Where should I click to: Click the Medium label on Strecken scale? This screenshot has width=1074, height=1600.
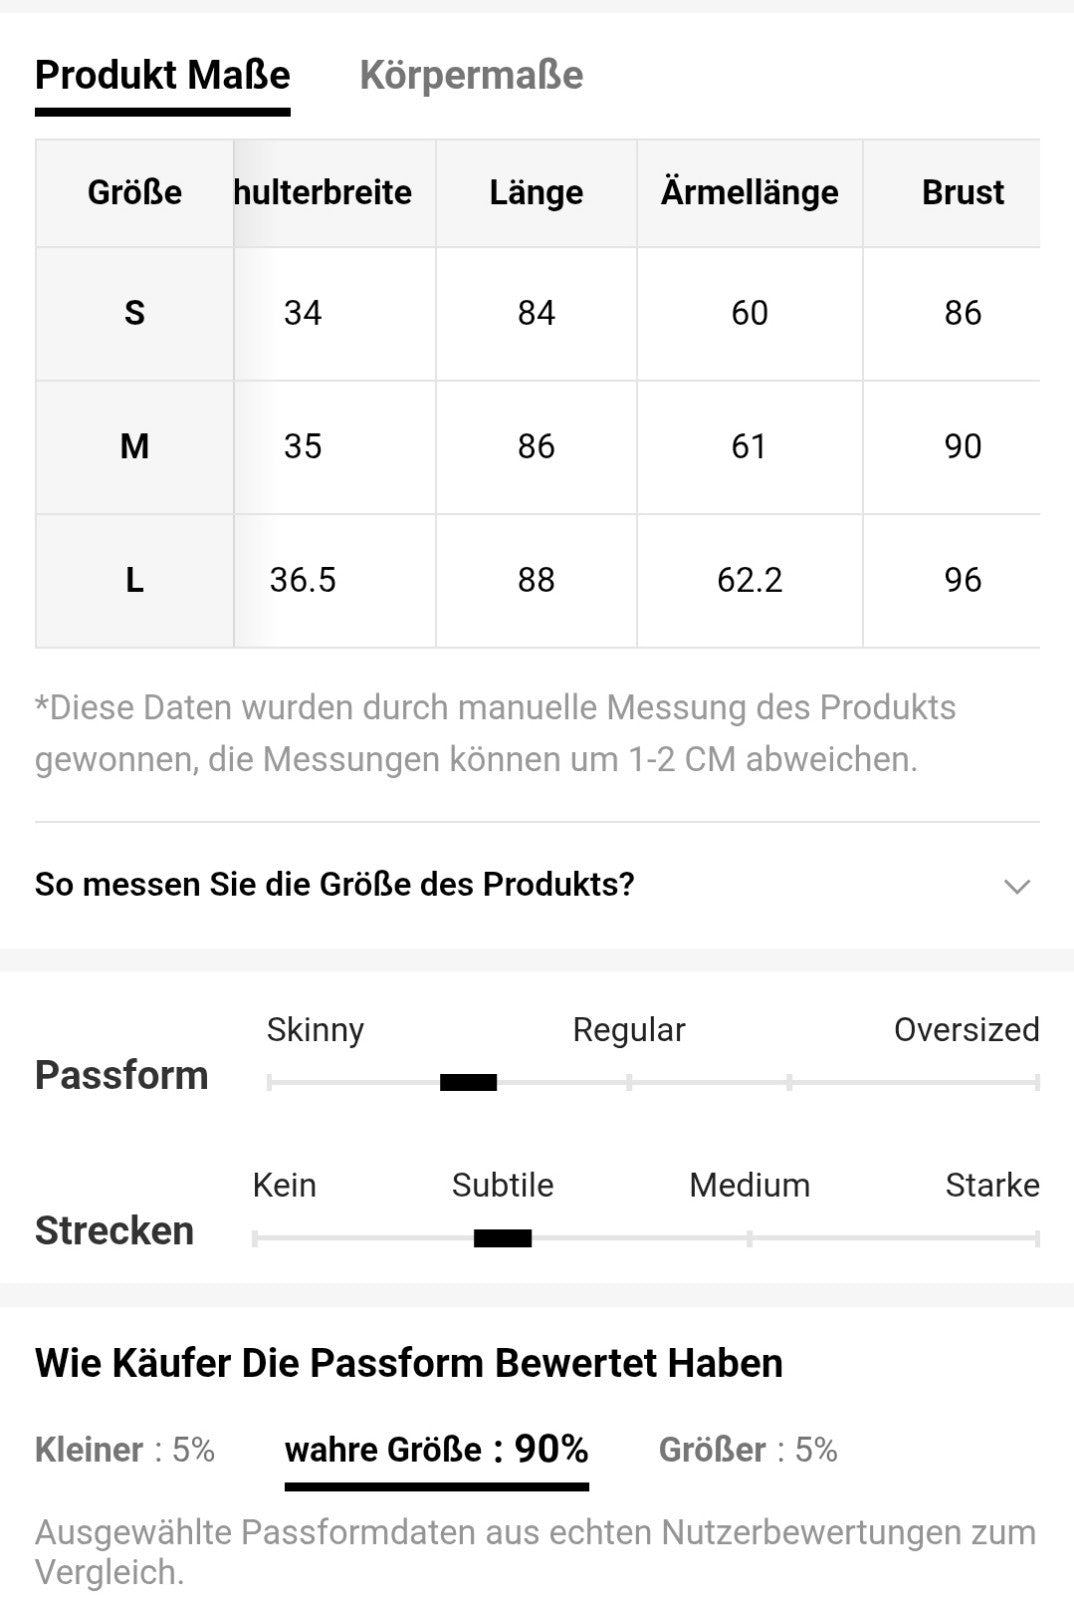[749, 1185]
